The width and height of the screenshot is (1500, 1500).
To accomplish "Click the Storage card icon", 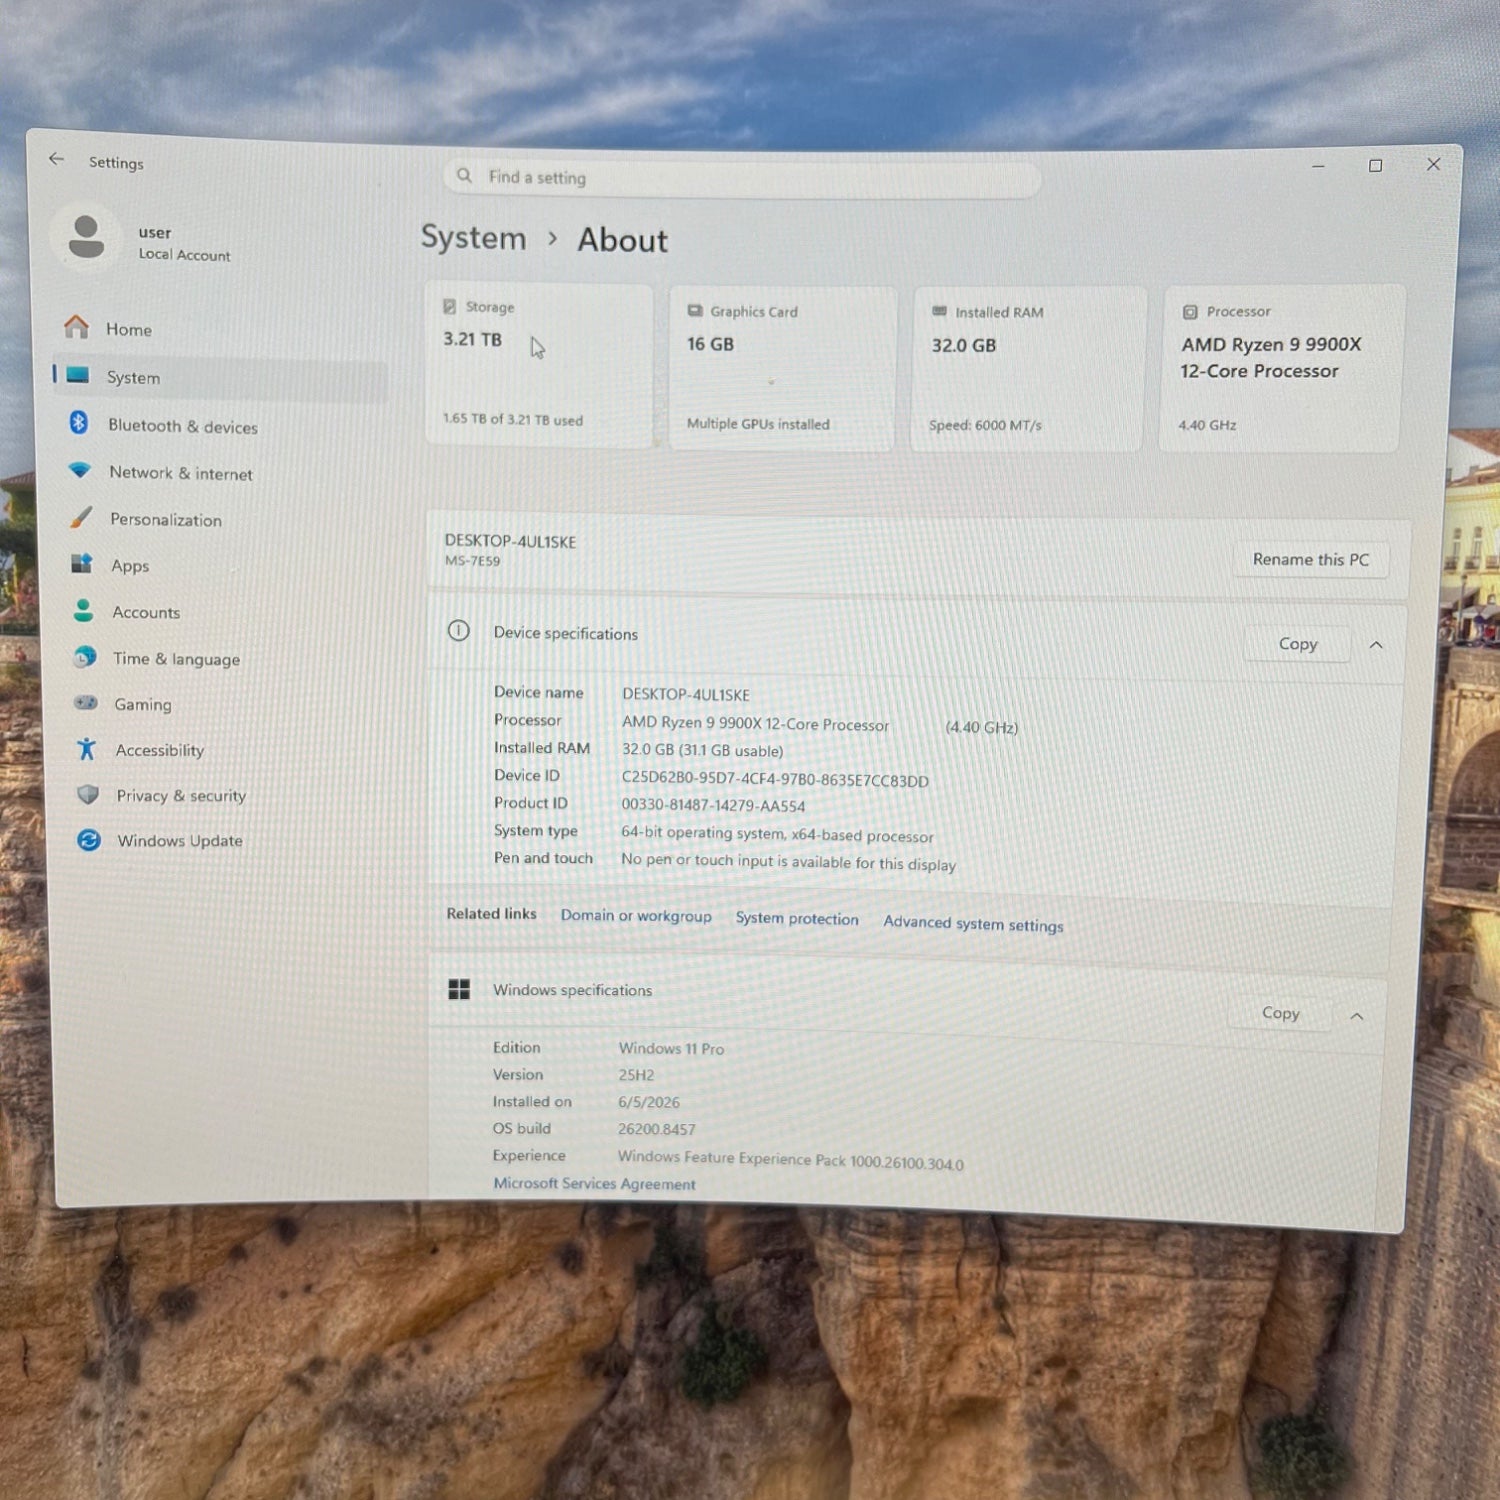I will [x=450, y=306].
